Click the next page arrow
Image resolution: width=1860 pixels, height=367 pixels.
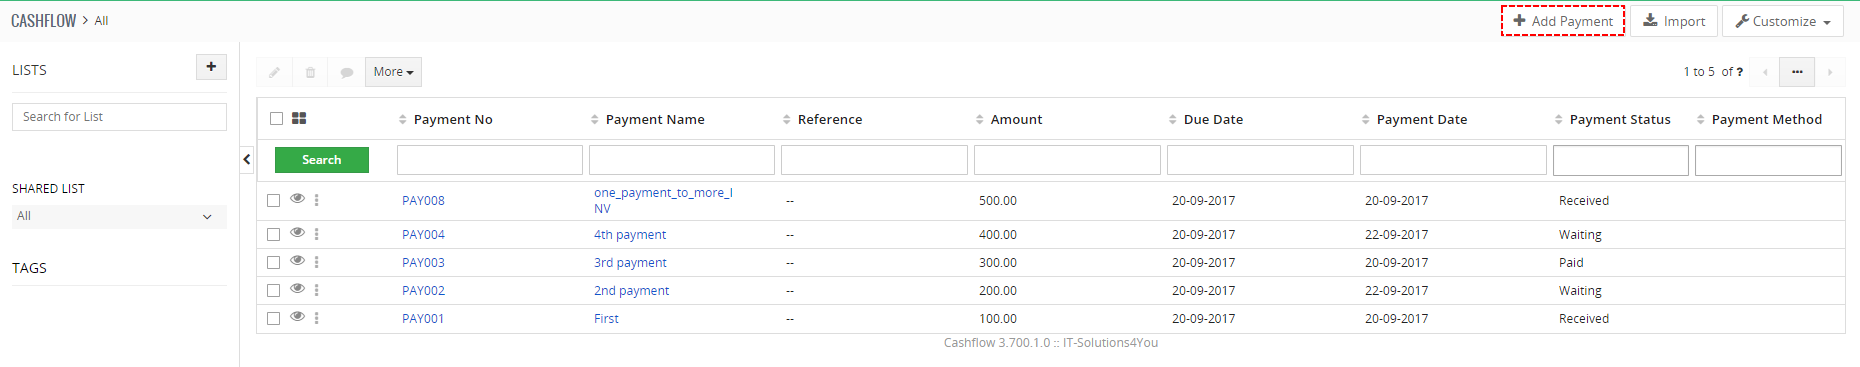(1830, 72)
